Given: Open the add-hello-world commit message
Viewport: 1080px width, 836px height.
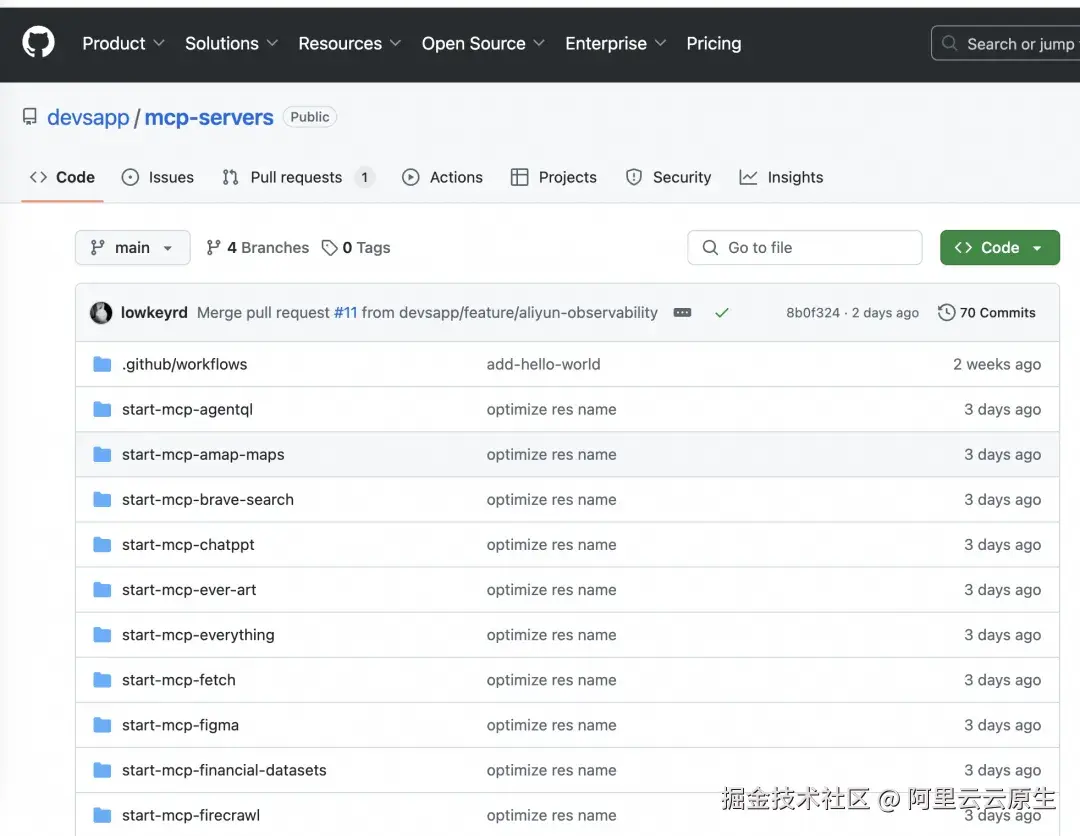Looking at the screenshot, I should pos(543,364).
